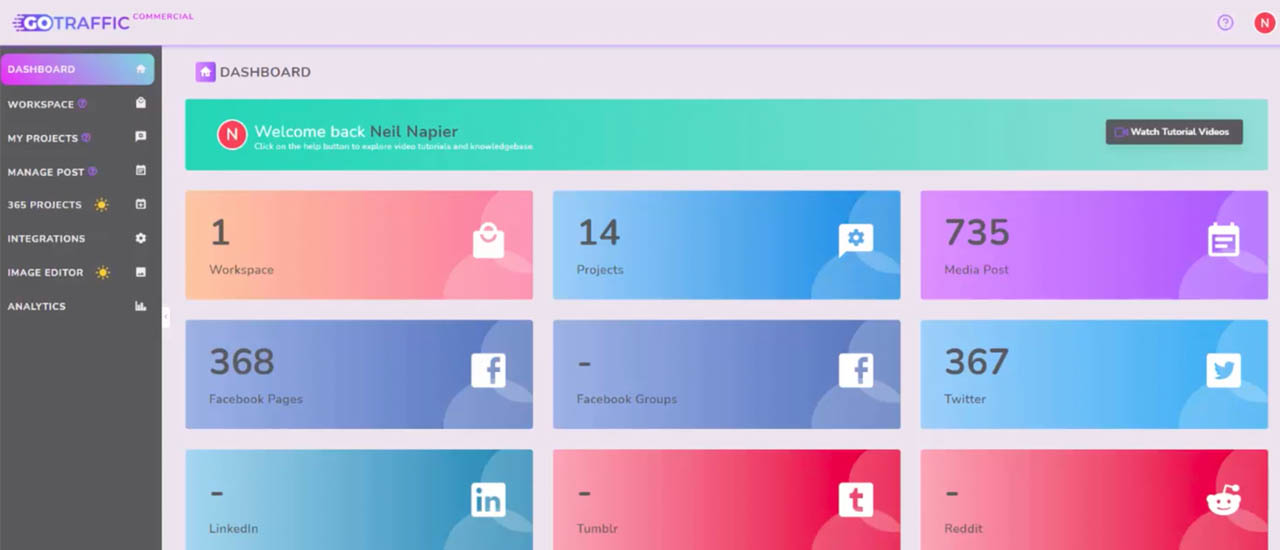The width and height of the screenshot is (1280, 550).
Task: Click the Facebook Groups label on its card
Action: (x=627, y=399)
